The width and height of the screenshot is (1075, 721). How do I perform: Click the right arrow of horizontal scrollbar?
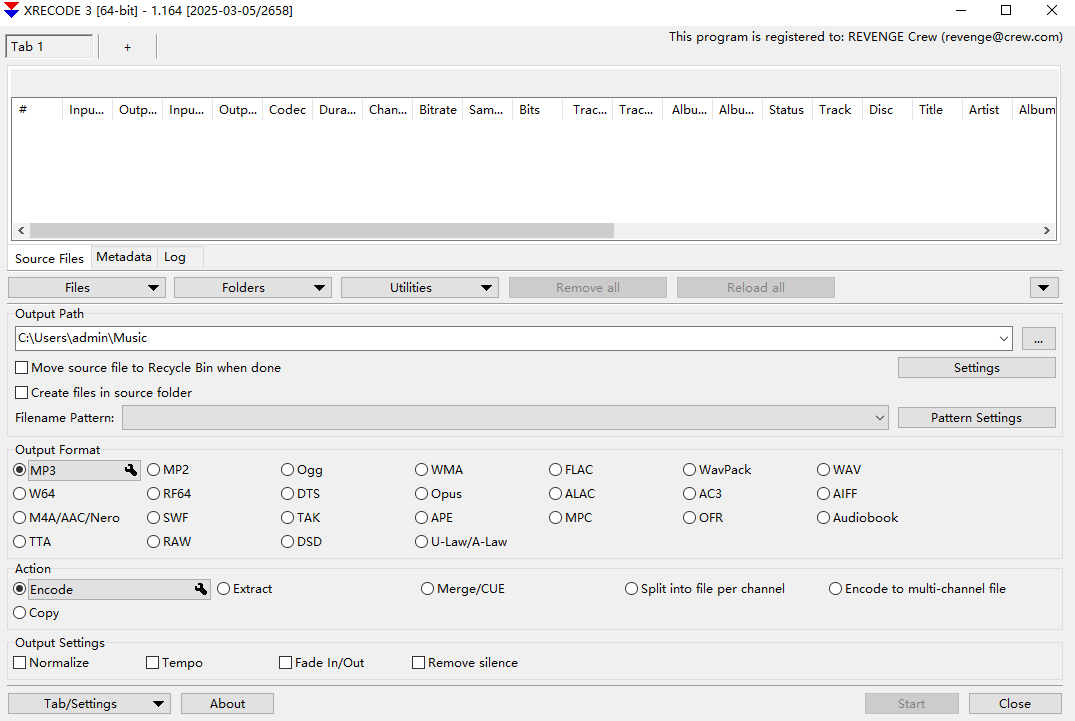click(x=1047, y=230)
